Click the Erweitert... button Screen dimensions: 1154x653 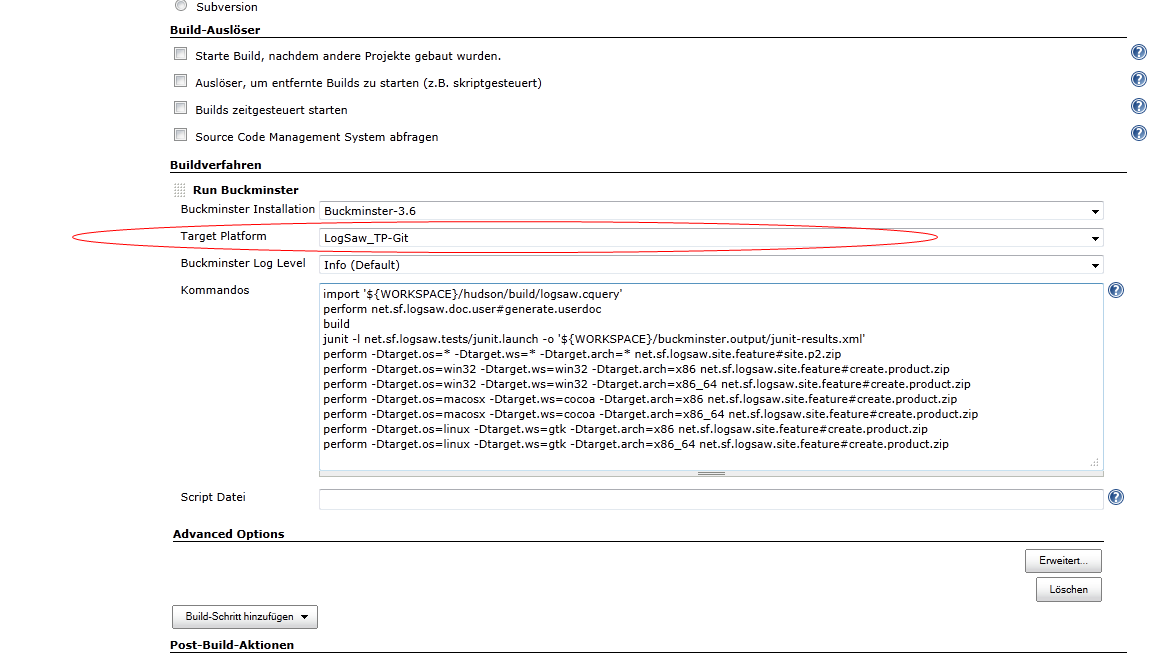coord(1063,561)
